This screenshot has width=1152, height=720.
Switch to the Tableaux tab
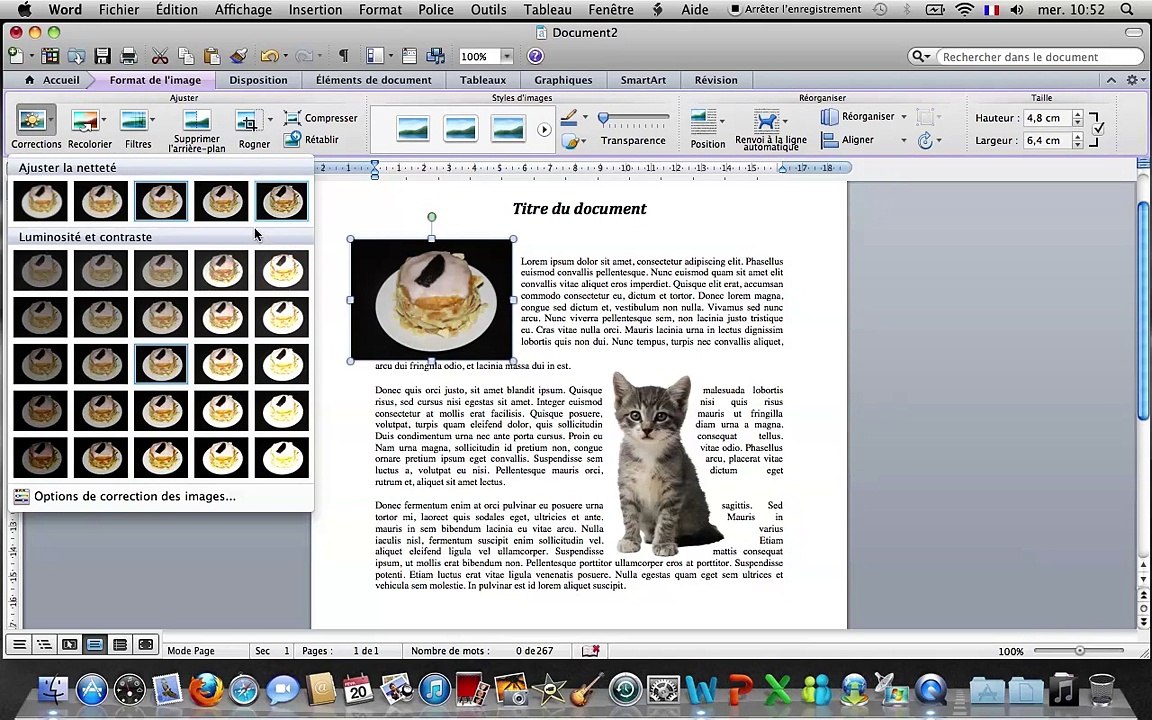483,80
